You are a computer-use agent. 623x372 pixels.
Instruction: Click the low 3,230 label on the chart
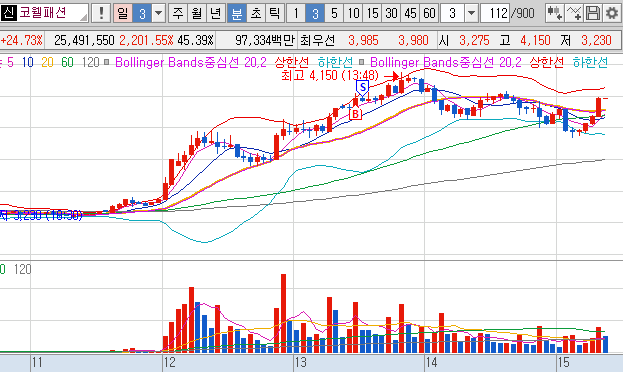(41, 215)
